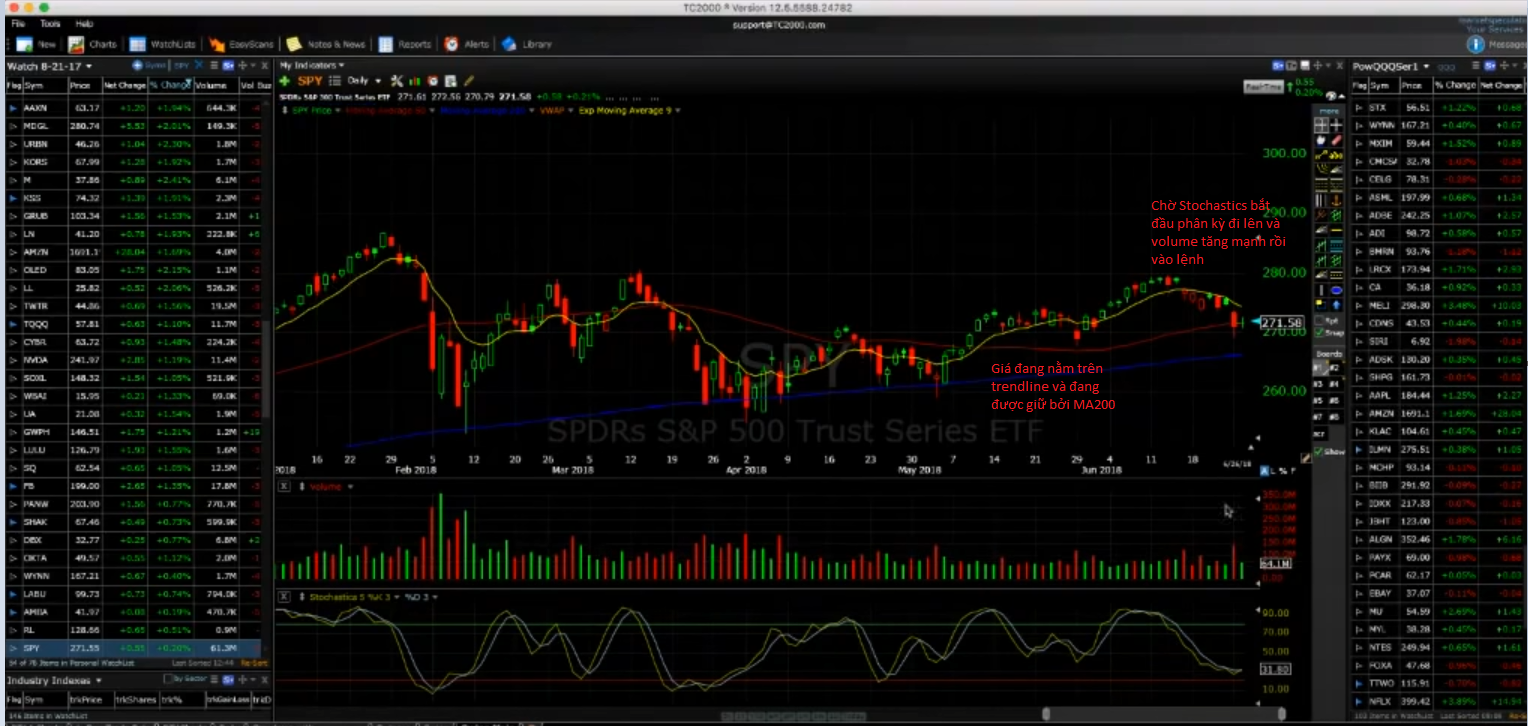Close the volume pane with its X
This screenshot has width=1528, height=726.
(x=284, y=487)
